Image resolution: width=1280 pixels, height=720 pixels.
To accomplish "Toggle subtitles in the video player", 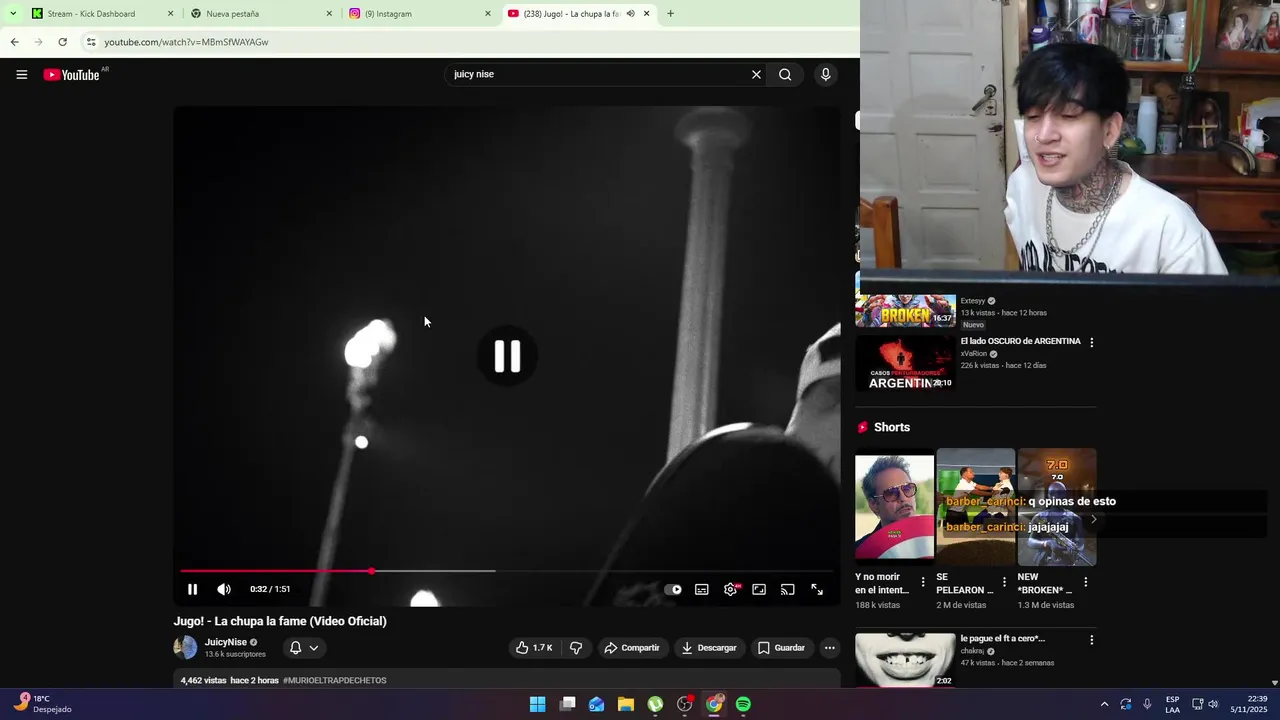I will (702, 589).
